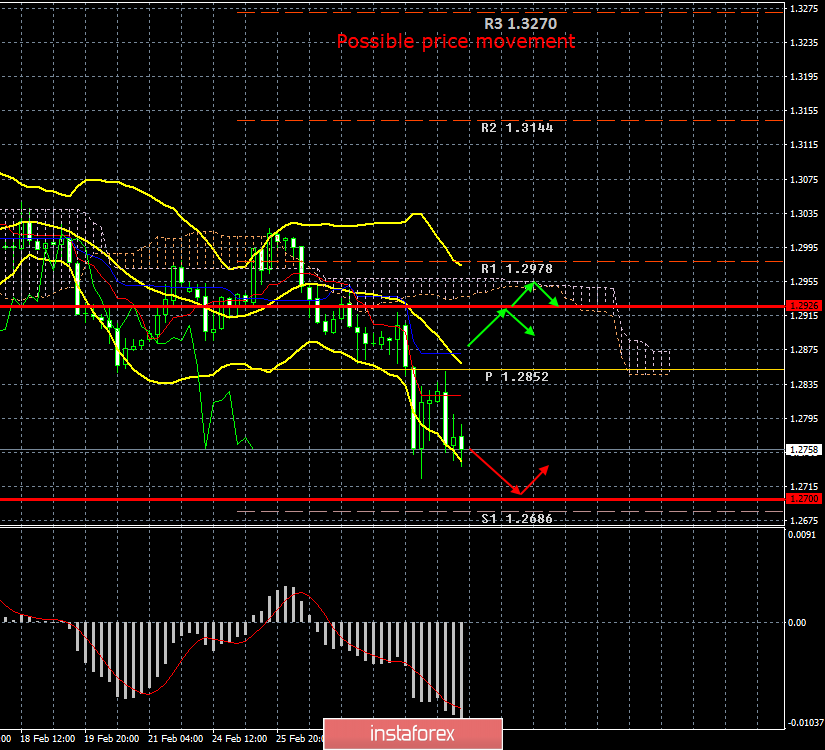Click the 18 Feb 12:00 time label
The width and height of the screenshot is (825, 750).
pyautogui.click(x=48, y=739)
